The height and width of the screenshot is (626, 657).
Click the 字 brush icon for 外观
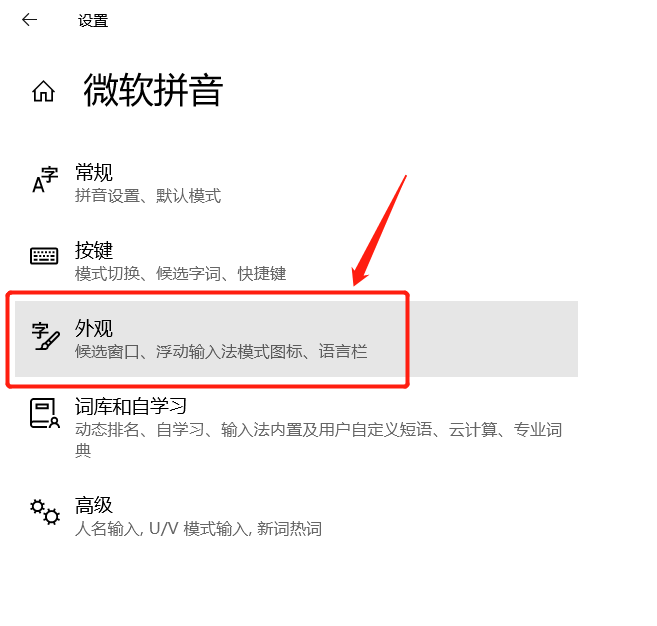pyautogui.click(x=45, y=336)
